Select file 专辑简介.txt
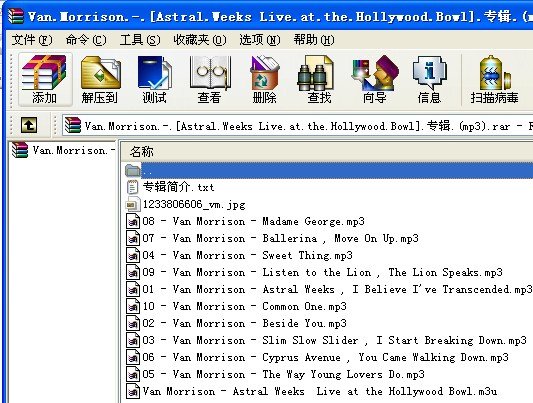The width and height of the screenshot is (533, 403). pyautogui.click(x=178, y=187)
